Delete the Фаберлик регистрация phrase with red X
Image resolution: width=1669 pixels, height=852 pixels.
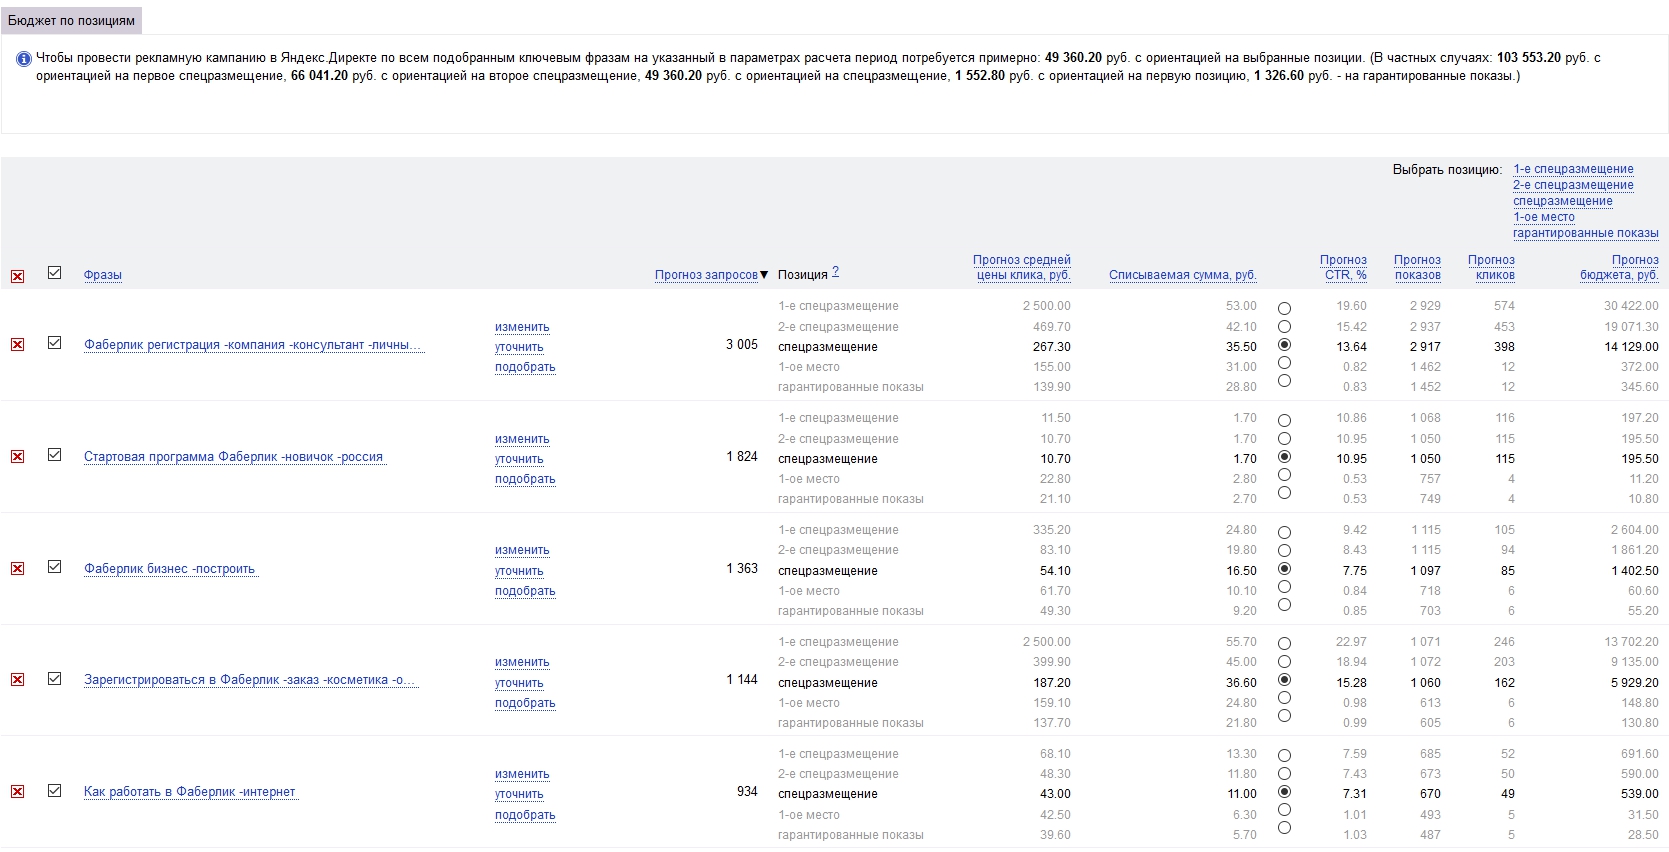(17, 344)
